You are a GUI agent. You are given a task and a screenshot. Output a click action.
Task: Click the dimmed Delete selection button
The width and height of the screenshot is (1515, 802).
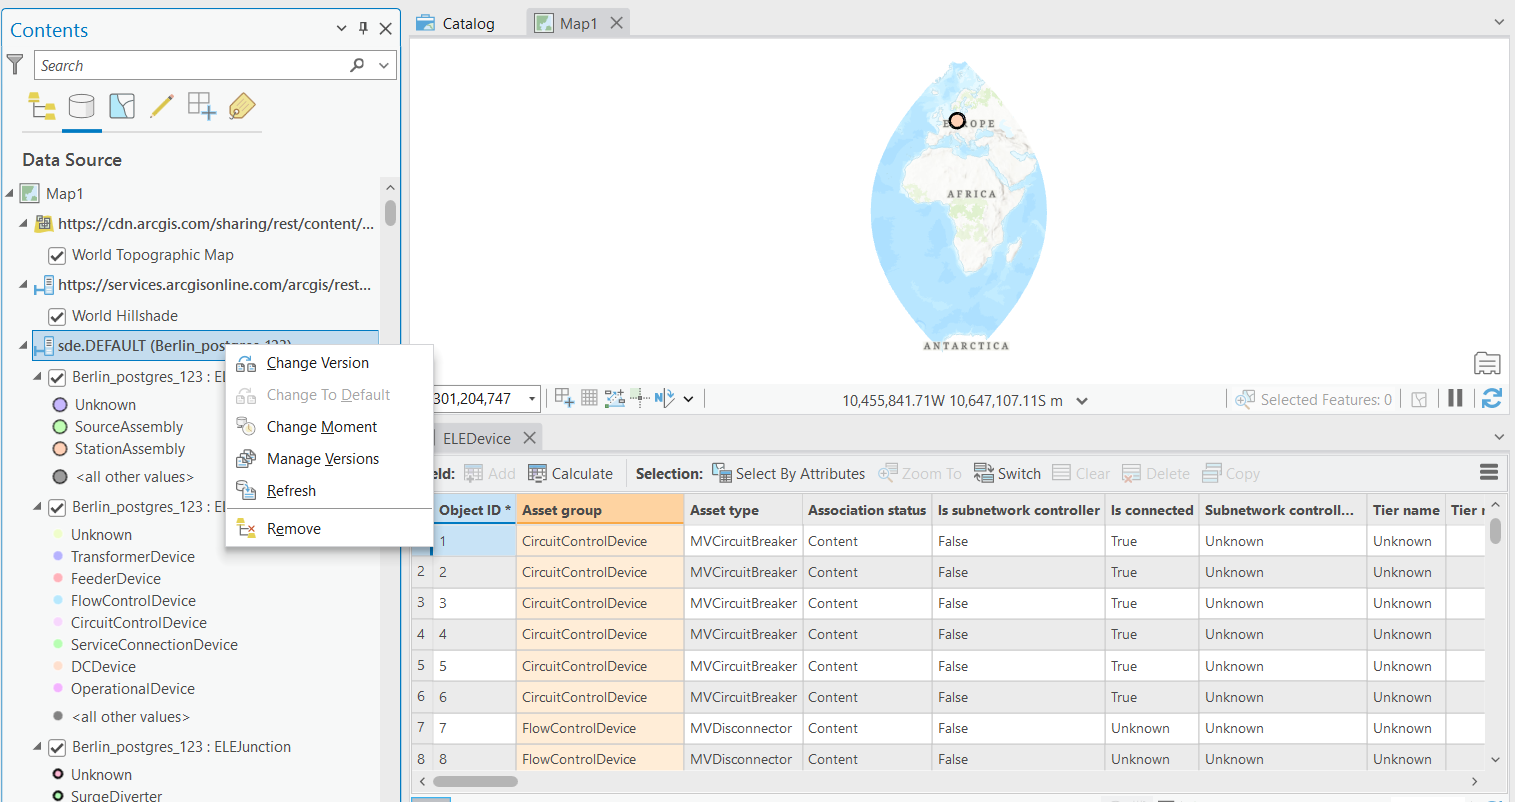(x=1156, y=474)
